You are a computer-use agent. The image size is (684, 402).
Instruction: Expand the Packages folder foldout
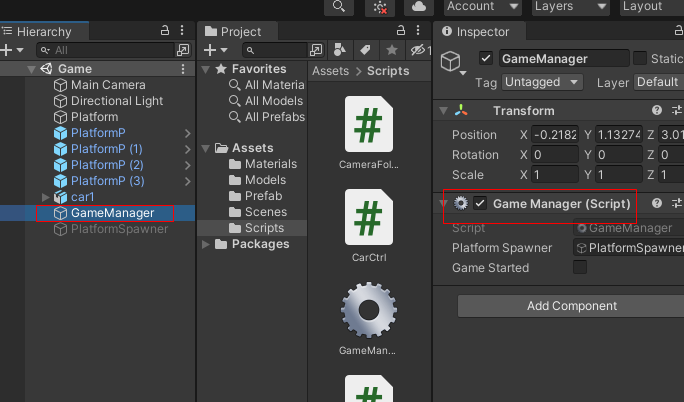(x=205, y=244)
